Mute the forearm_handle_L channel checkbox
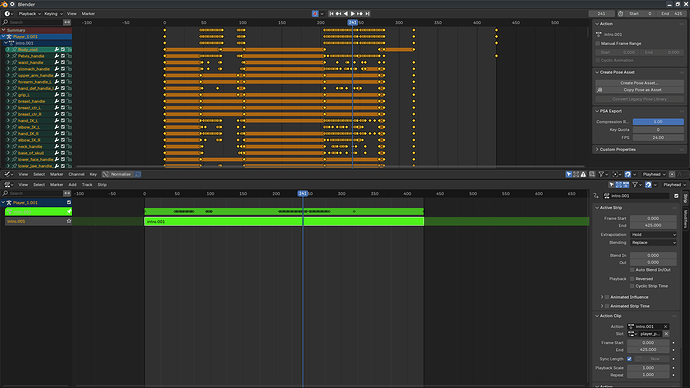The image size is (690, 388). [x=63, y=82]
